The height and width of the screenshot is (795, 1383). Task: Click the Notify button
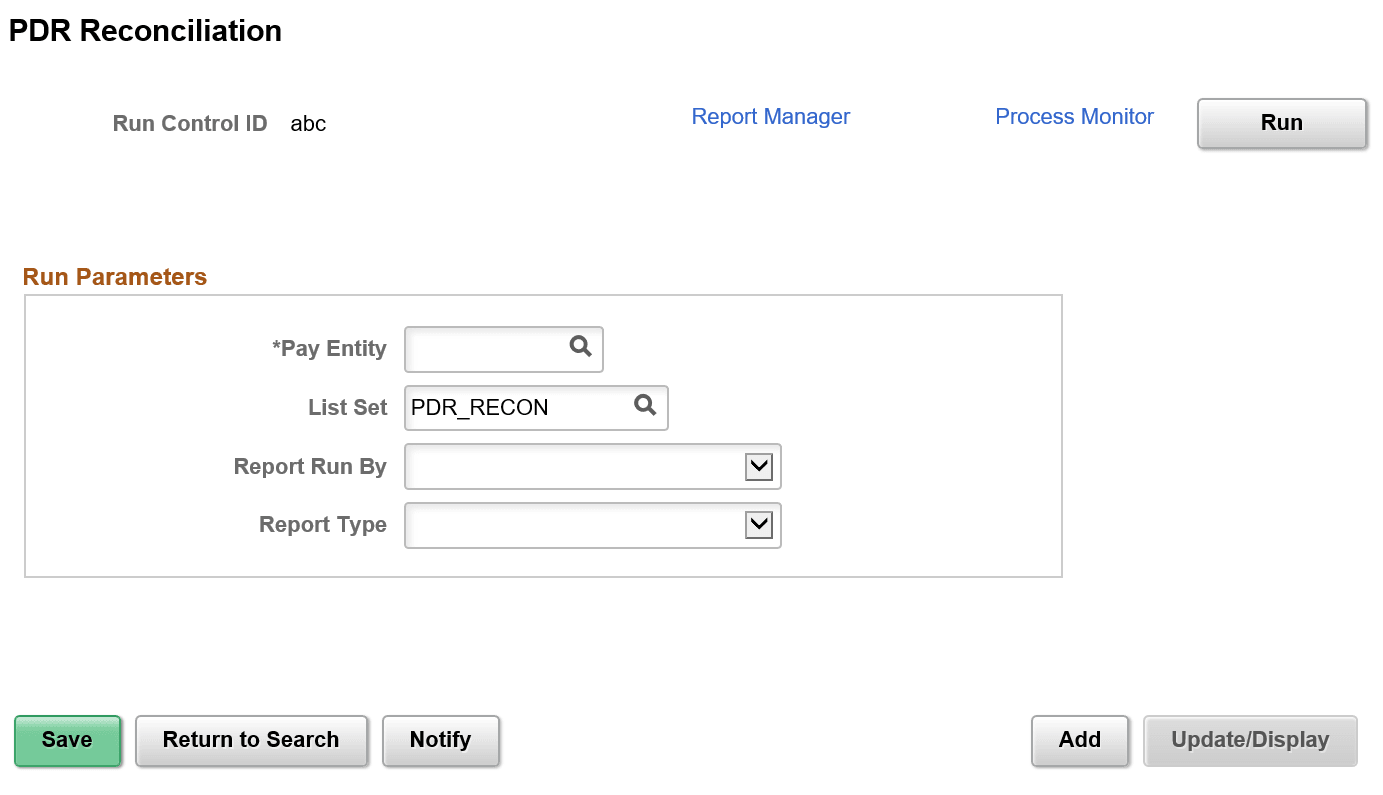(x=440, y=740)
